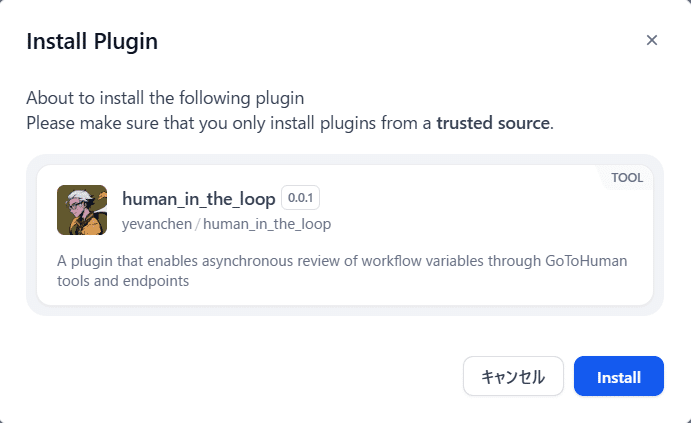Click the human_in_the_loop plugin avatar icon
Screen dimensions: 691x423
(x=81, y=210)
